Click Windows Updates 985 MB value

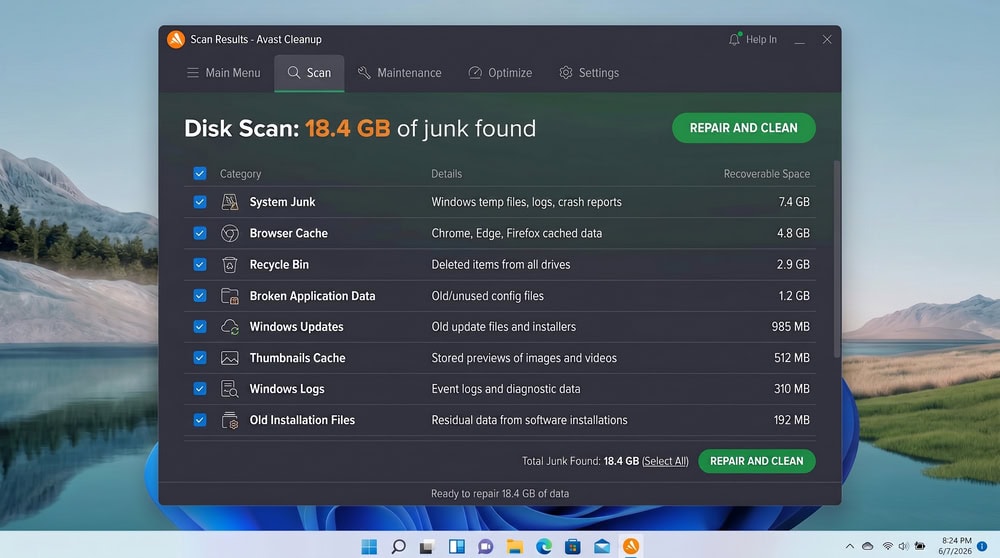tap(790, 327)
